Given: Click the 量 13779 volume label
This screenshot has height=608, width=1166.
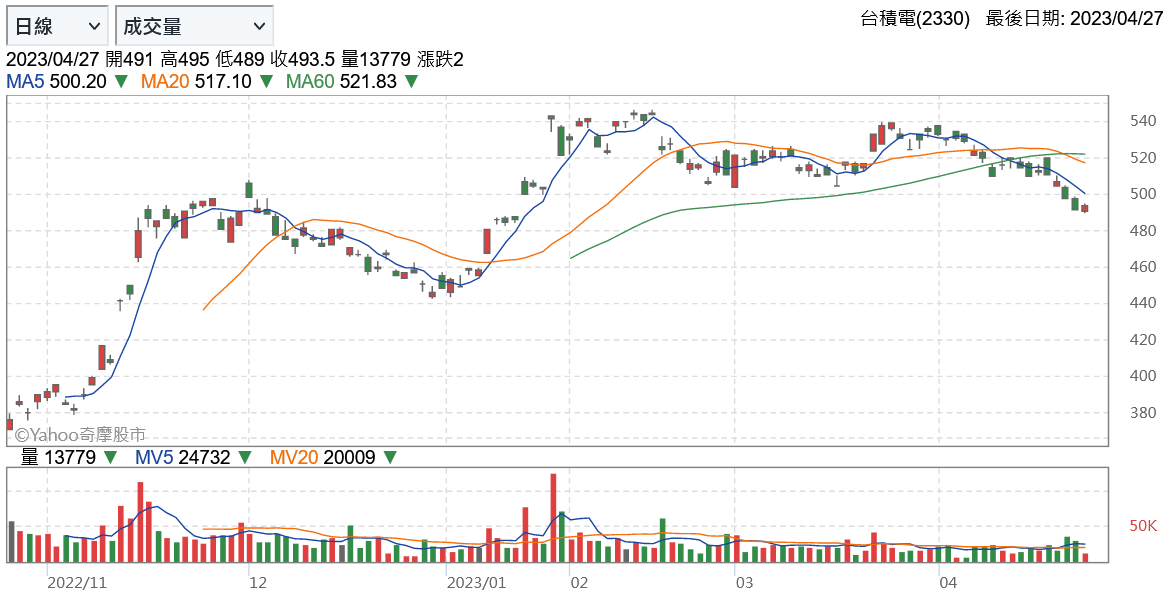Looking at the screenshot, I should click(x=58, y=457).
